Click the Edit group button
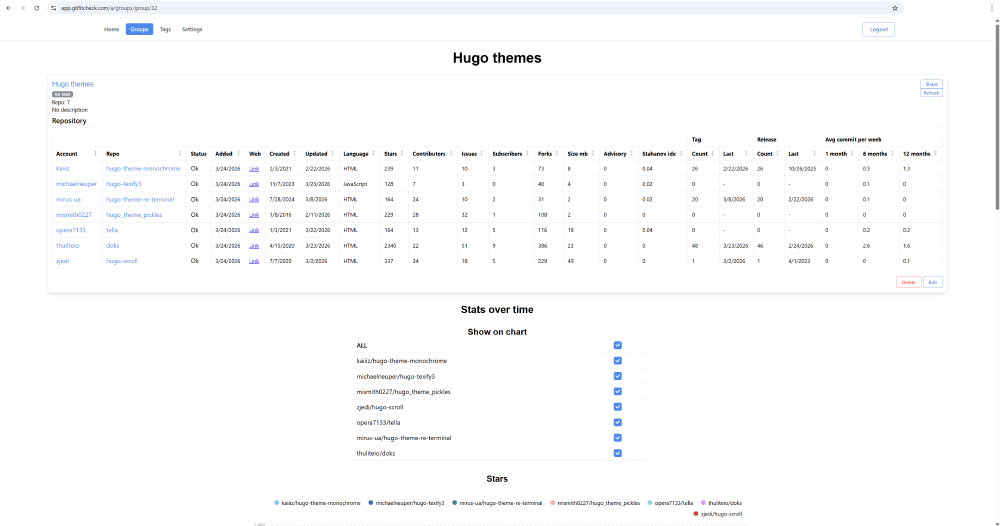The height and width of the screenshot is (526, 1000). [932, 282]
